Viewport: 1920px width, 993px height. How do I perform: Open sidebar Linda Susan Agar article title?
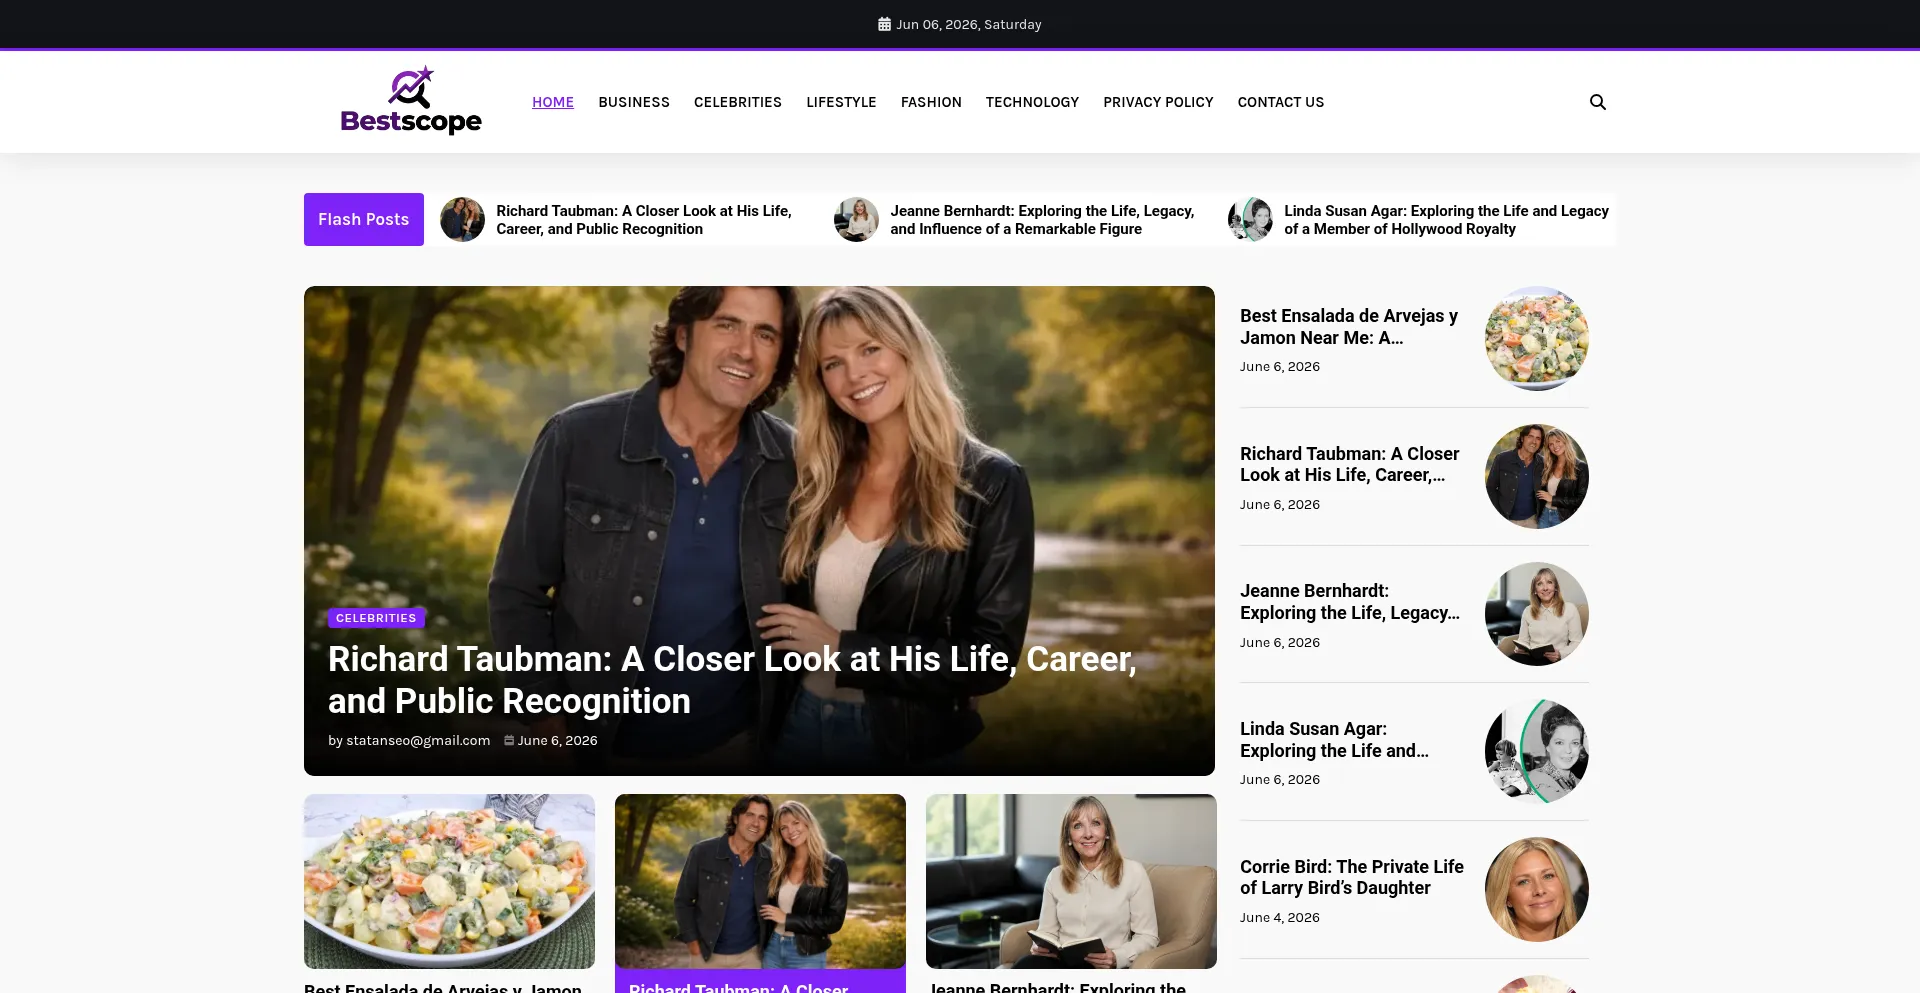1334,740
